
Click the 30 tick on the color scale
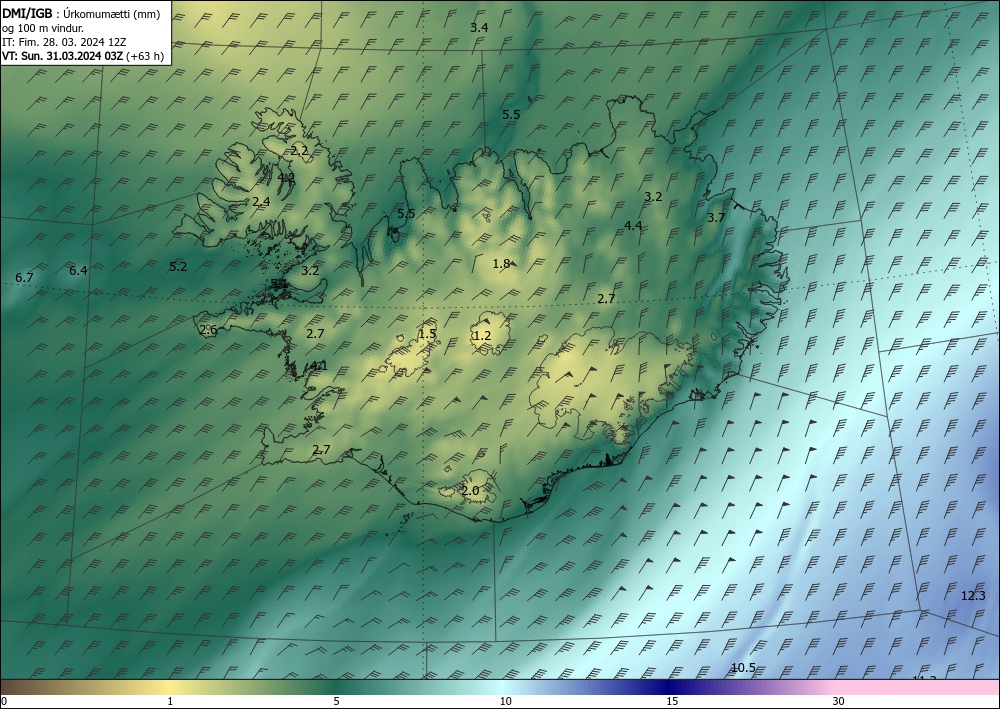(x=839, y=701)
